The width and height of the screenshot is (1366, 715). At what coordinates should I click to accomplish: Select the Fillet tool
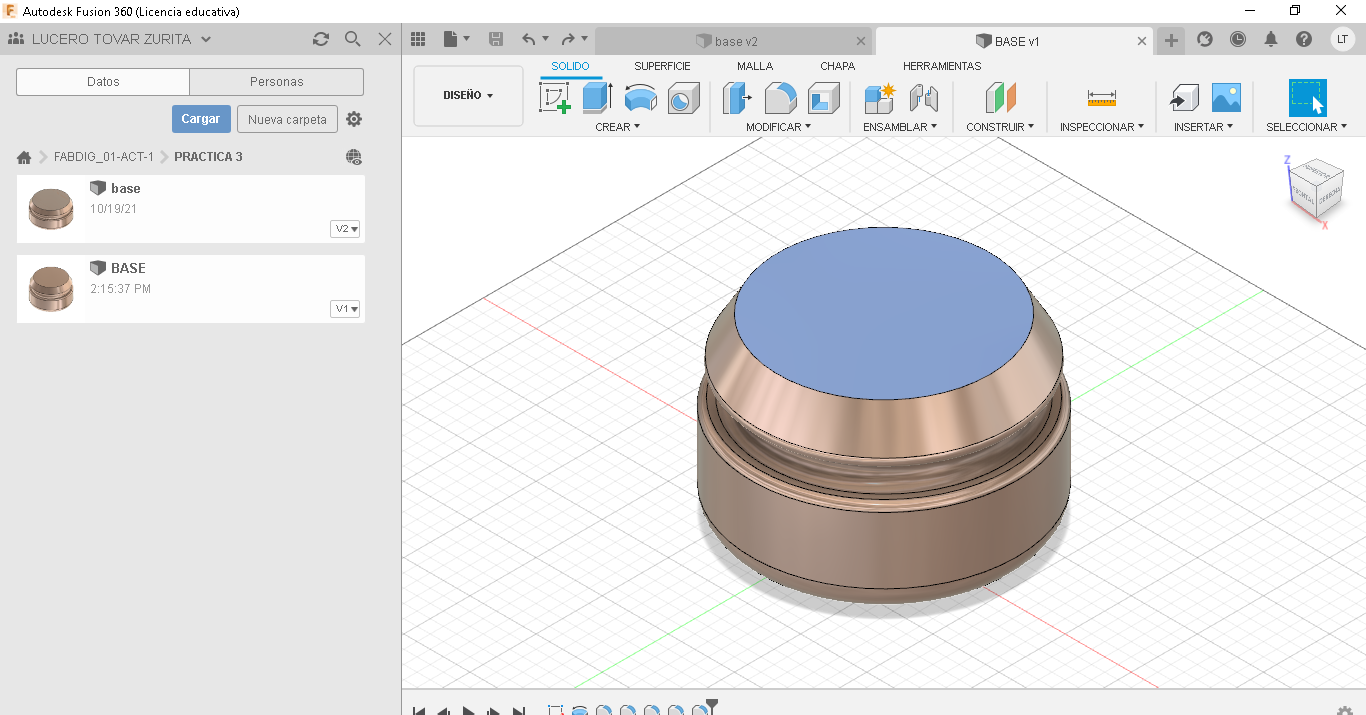pos(780,98)
